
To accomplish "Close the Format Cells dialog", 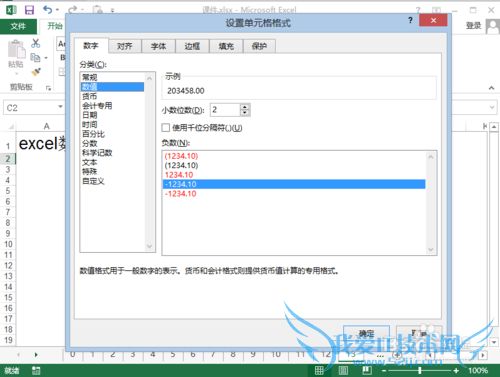I will (433, 20).
